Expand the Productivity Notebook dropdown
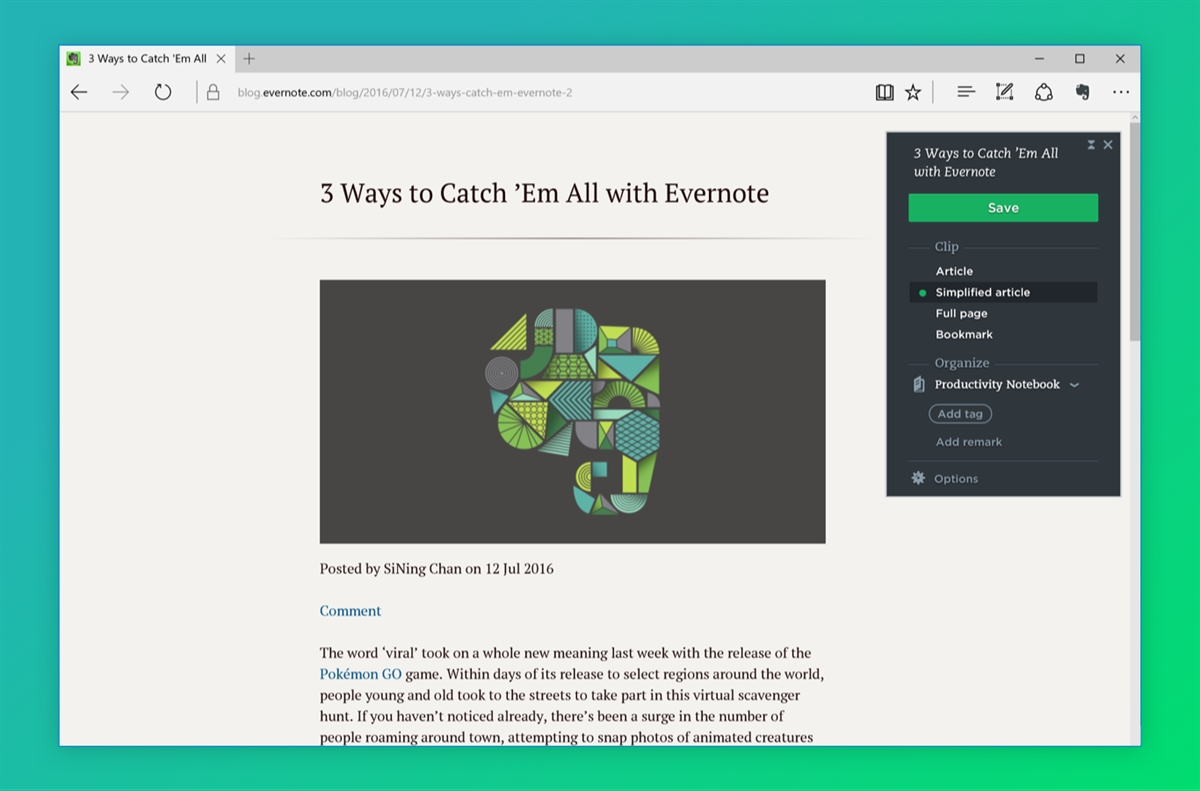The height and width of the screenshot is (791, 1200). pyautogui.click(x=1075, y=384)
